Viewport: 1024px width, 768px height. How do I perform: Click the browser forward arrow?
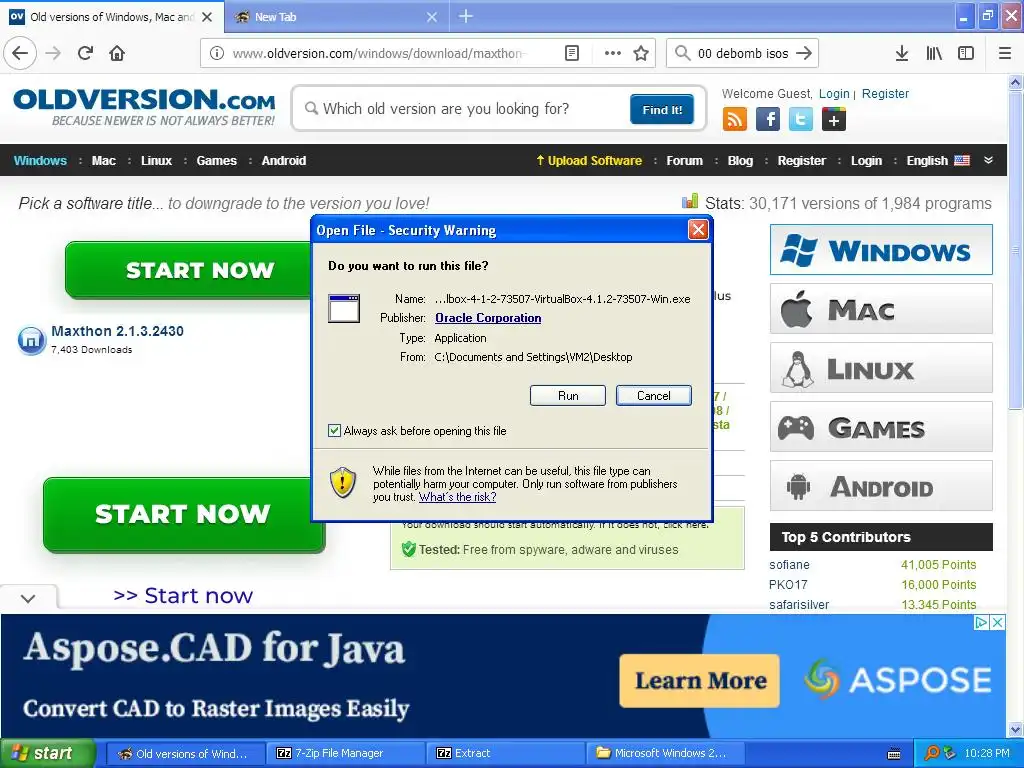(x=53, y=53)
